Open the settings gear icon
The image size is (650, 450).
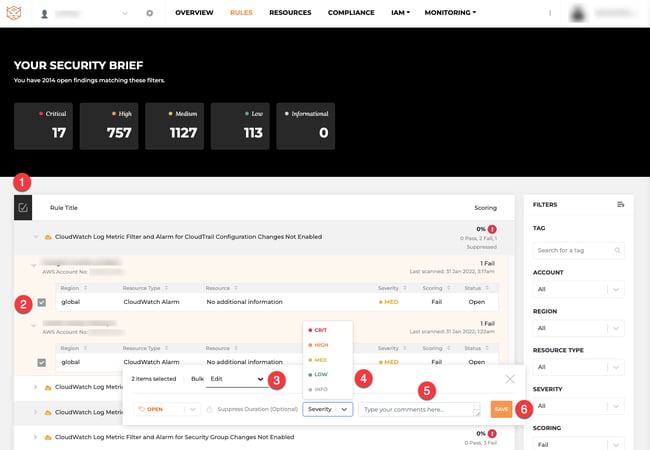[x=150, y=13]
